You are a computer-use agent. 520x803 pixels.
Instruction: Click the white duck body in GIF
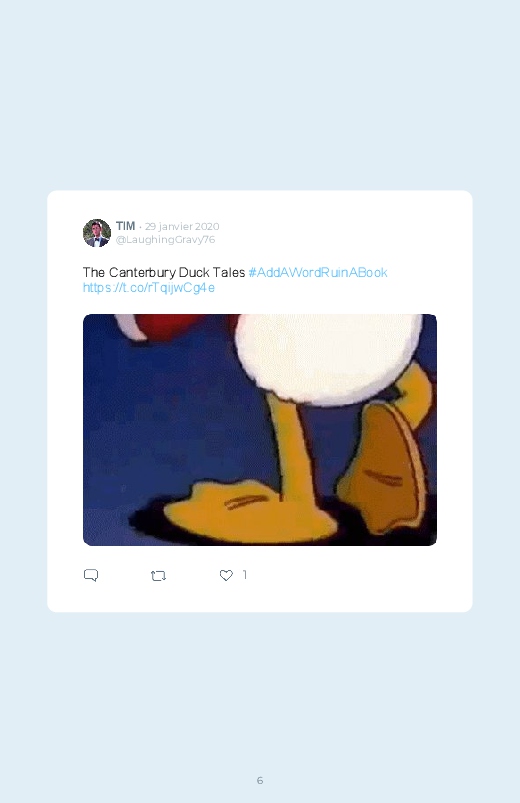pyautogui.click(x=328, y=356)
